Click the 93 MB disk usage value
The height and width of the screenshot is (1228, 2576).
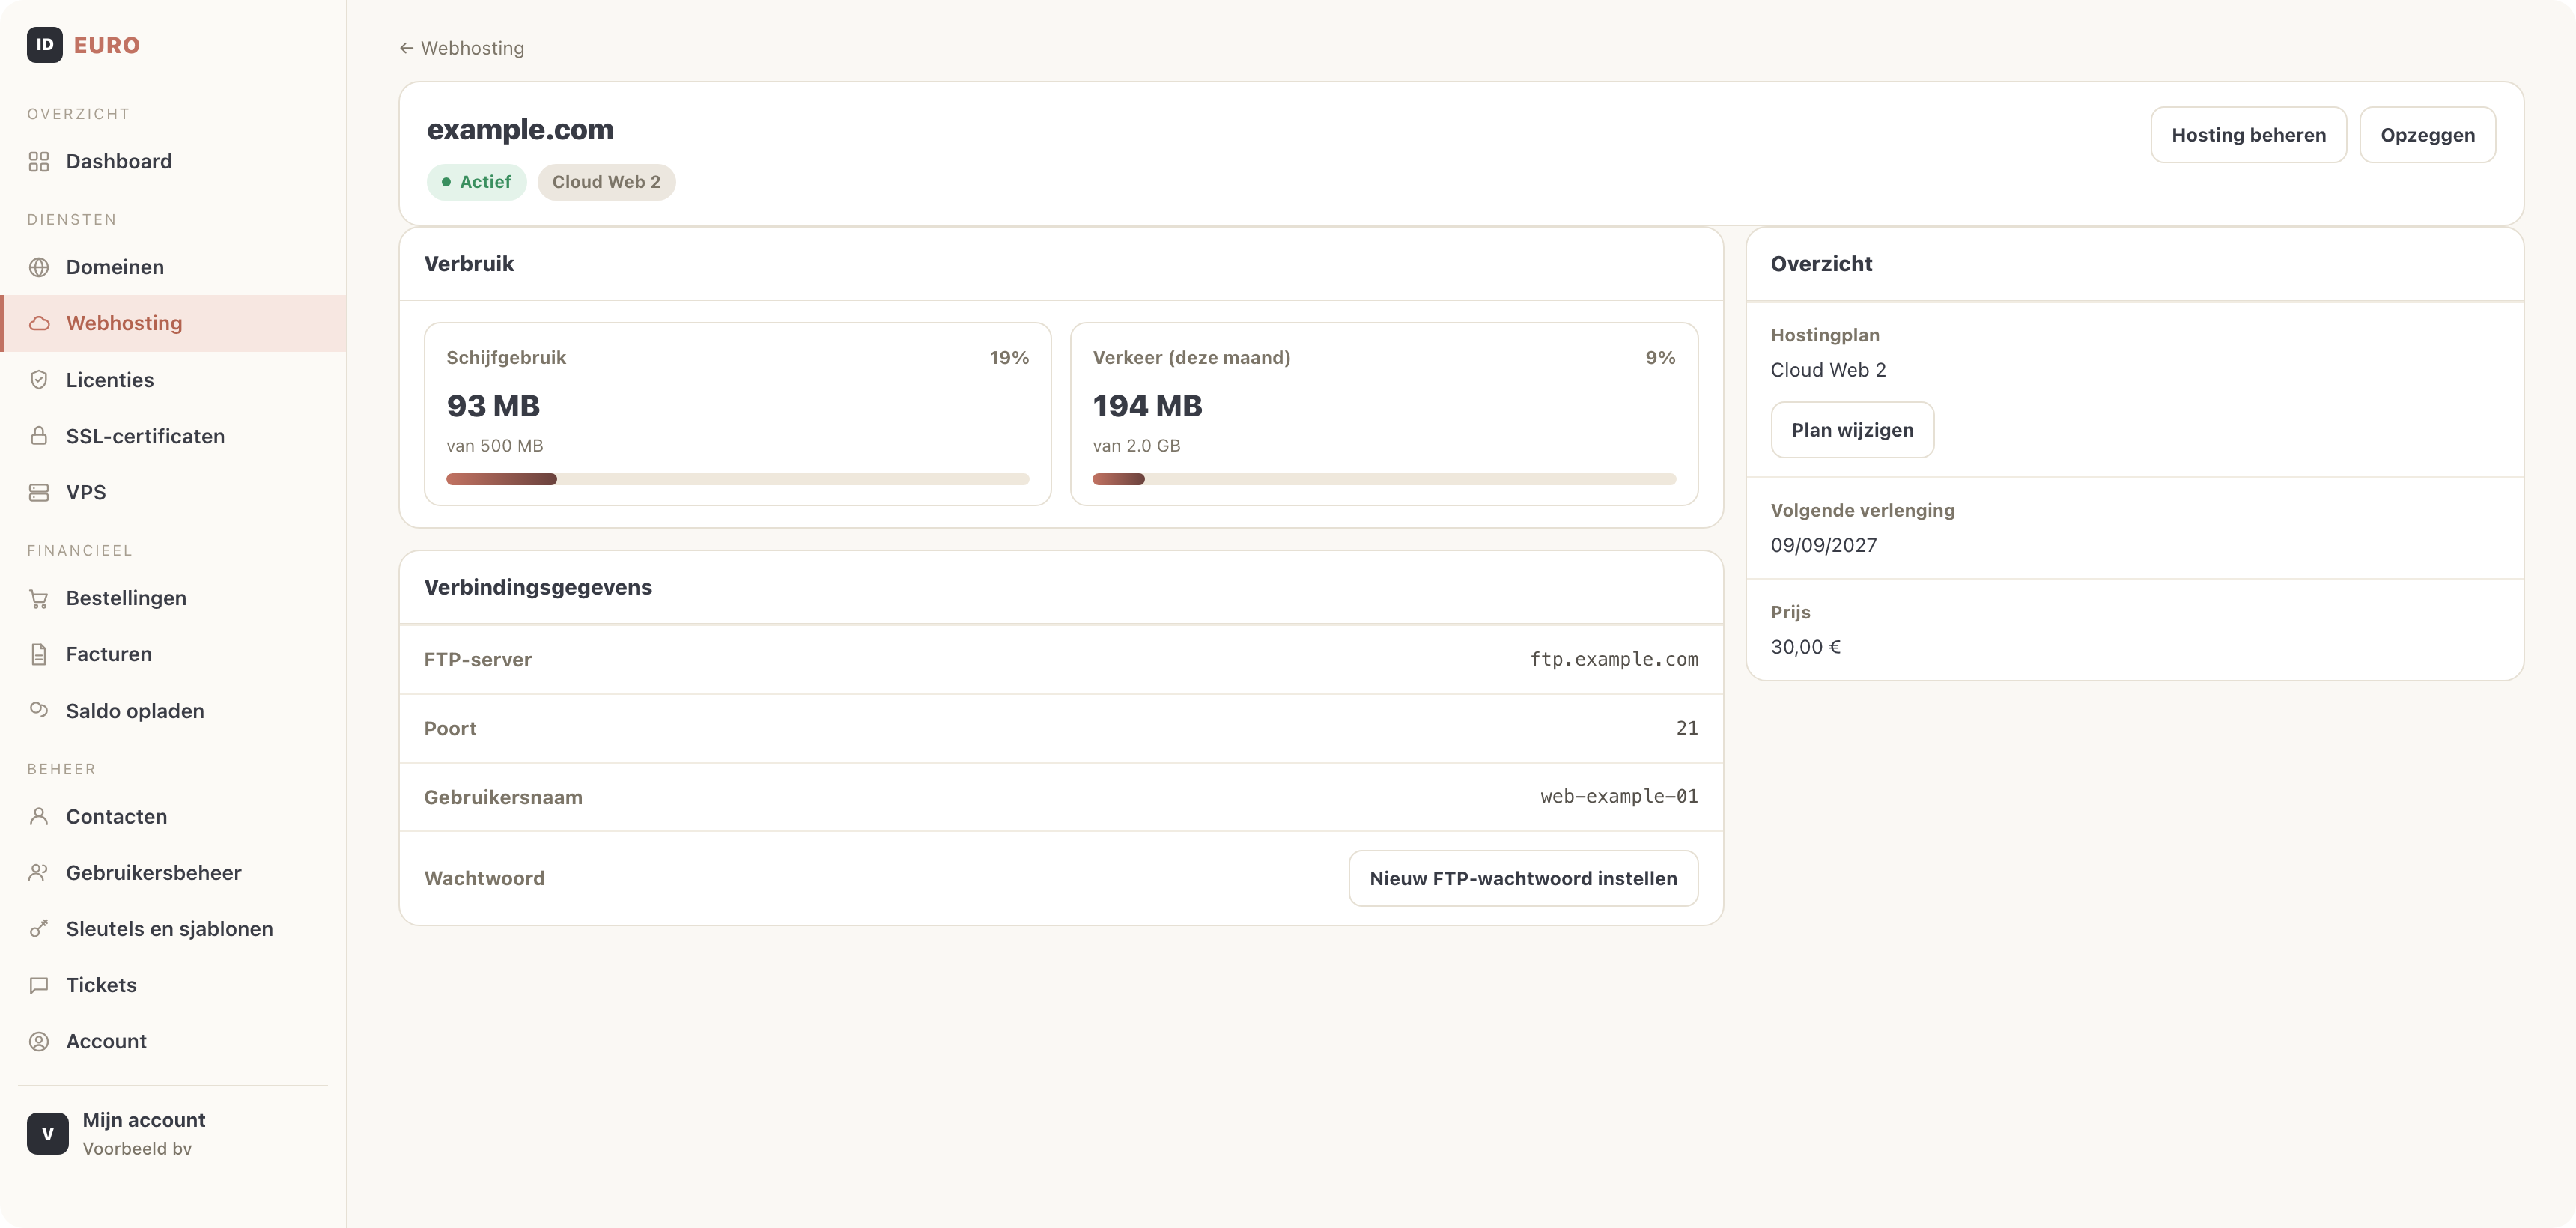[x=493, y=406]
